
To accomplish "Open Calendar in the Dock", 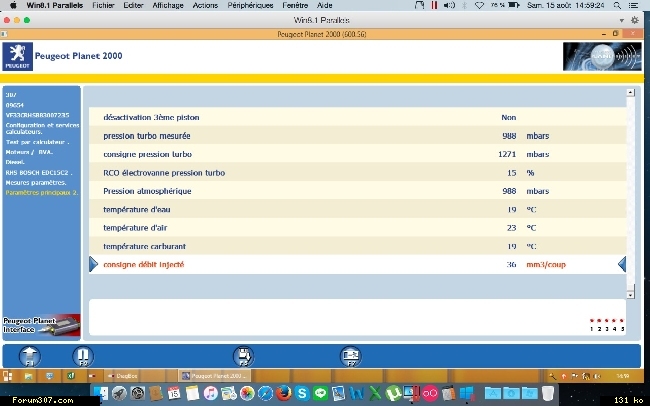I will (174, 393).
